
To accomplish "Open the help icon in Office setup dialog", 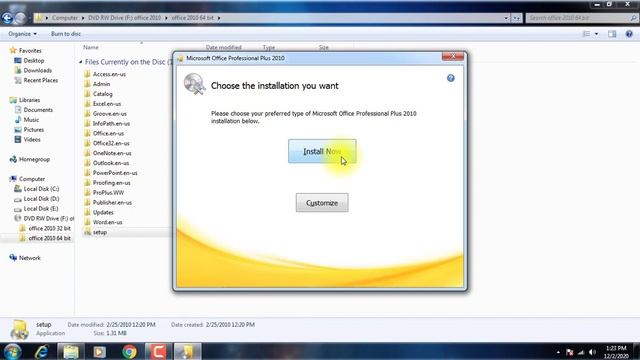I will point(451,78).
